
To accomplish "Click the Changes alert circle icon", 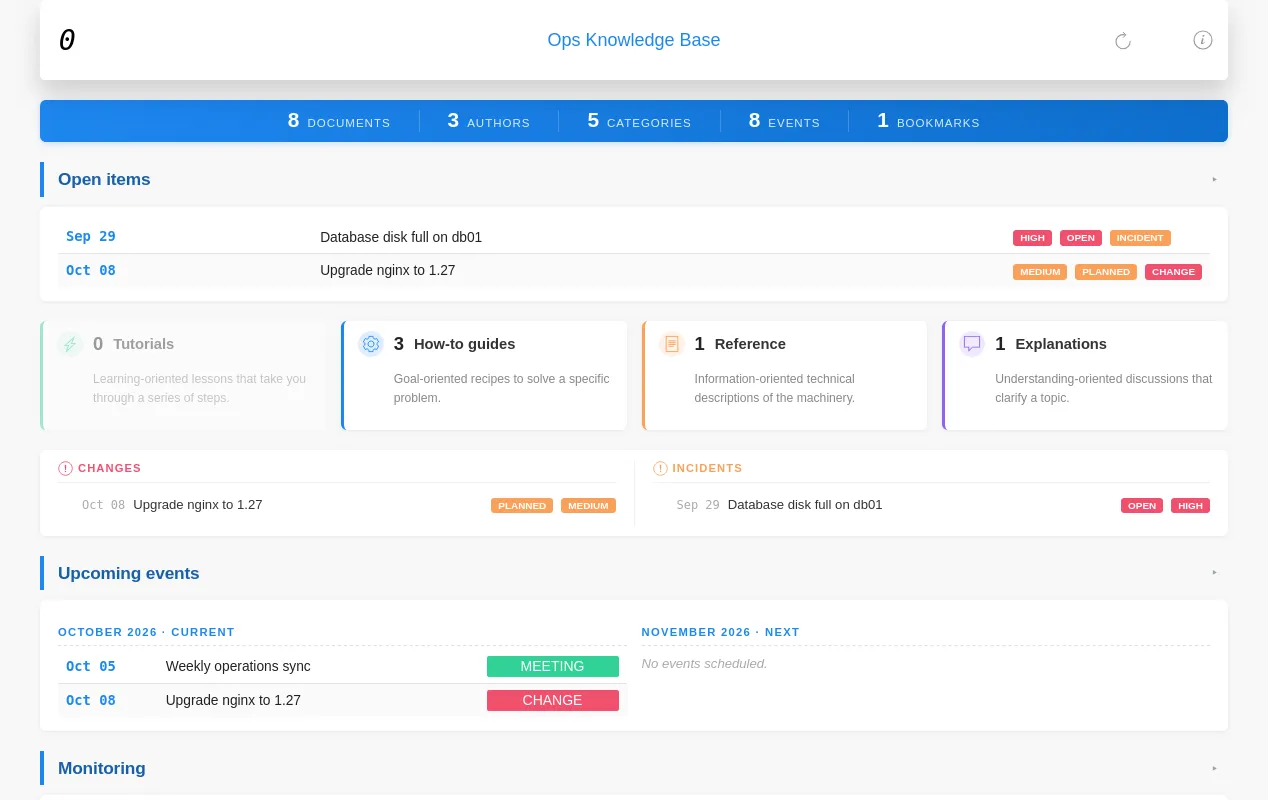I will (x=66, y=468).
